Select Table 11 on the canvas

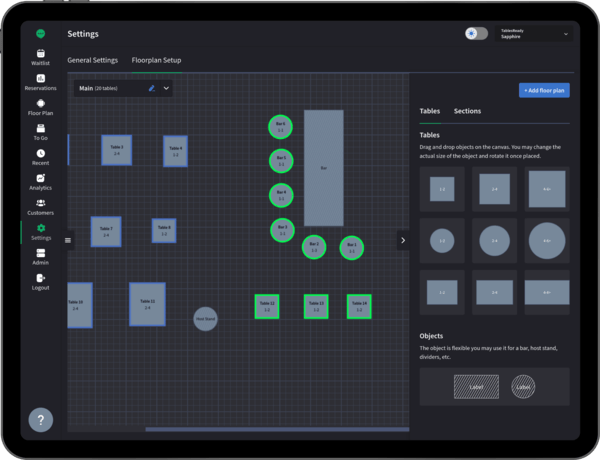pos(147,304)
